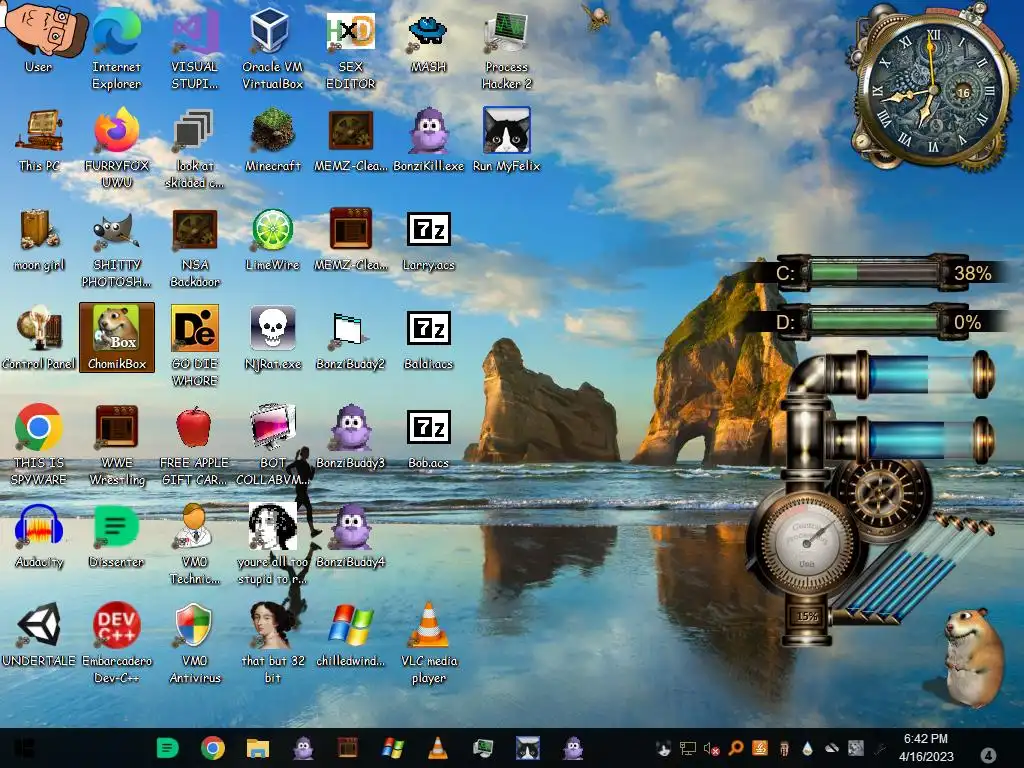Open the Run MyFelix cat icon
Viewport: 1024px width, 768px height.
[507, 140]
